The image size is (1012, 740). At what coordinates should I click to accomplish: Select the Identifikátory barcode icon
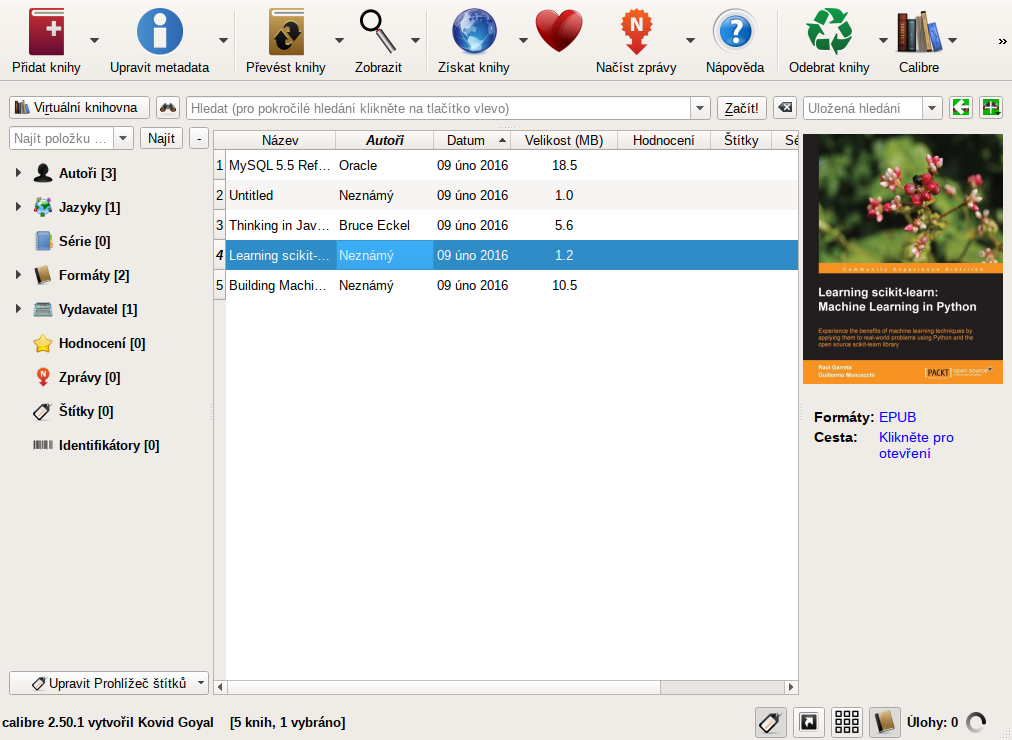pos(43,445)
